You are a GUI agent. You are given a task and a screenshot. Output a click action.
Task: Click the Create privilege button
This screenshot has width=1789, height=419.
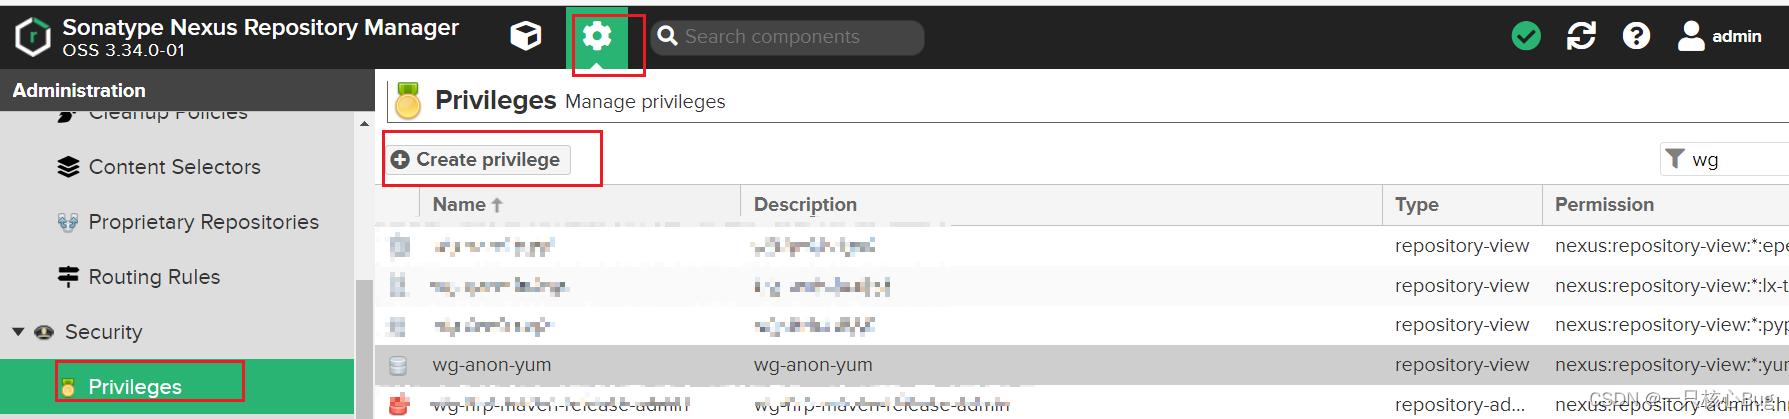[478, 160]
